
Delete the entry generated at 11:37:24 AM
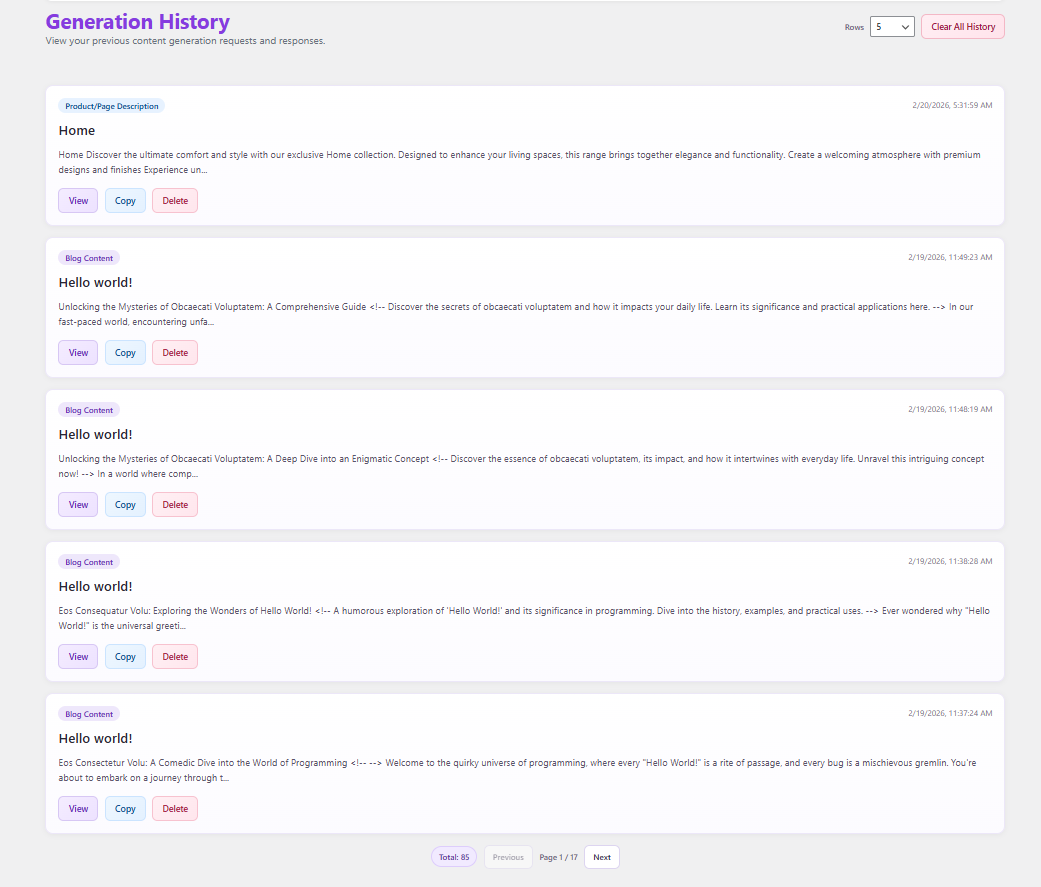pyautogui.click(x=175, y=809)
